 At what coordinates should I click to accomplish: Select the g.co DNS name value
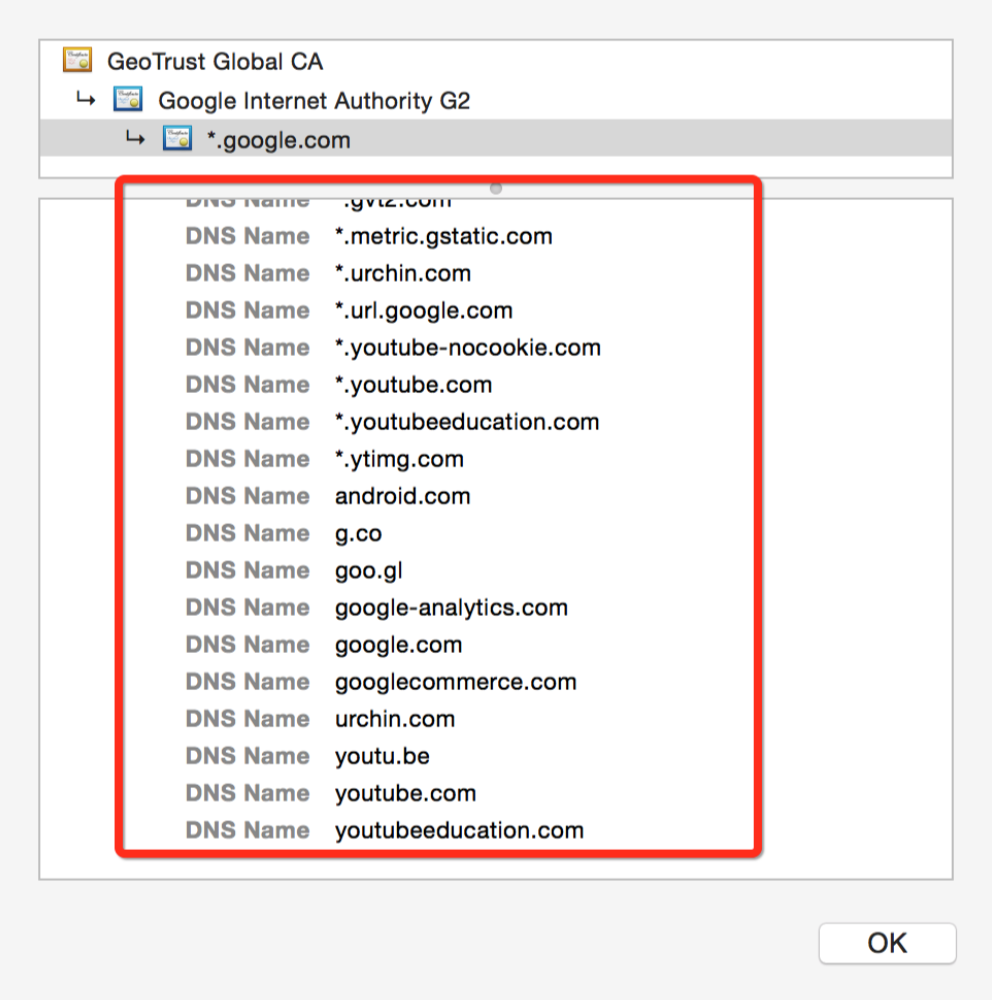pos(358,533)
